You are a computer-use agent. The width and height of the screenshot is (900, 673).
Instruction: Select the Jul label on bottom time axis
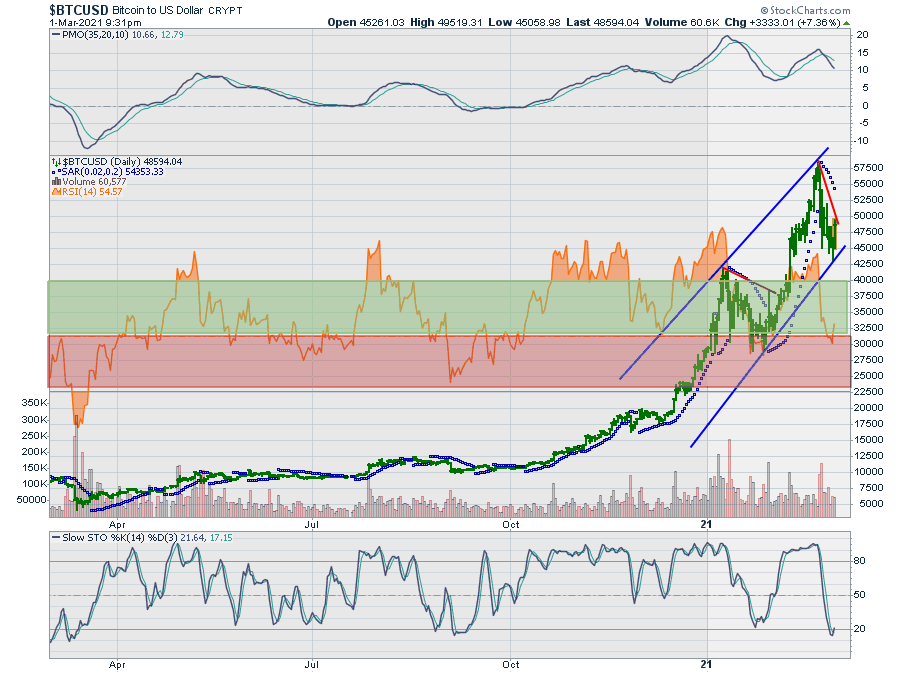(312, 663)
